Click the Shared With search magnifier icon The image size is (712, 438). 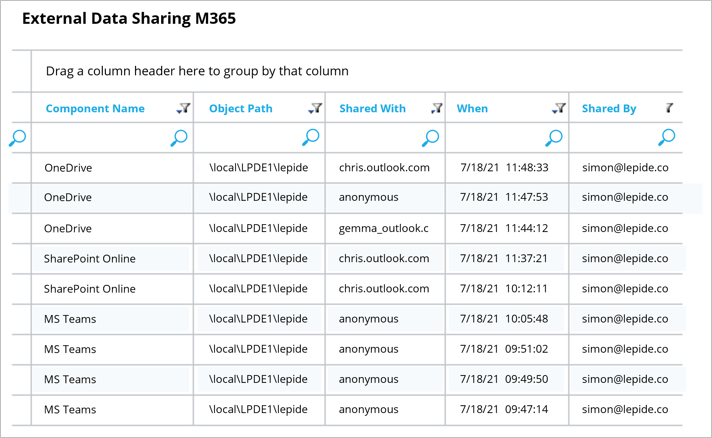pyautogui.click(x=430, y=138)
